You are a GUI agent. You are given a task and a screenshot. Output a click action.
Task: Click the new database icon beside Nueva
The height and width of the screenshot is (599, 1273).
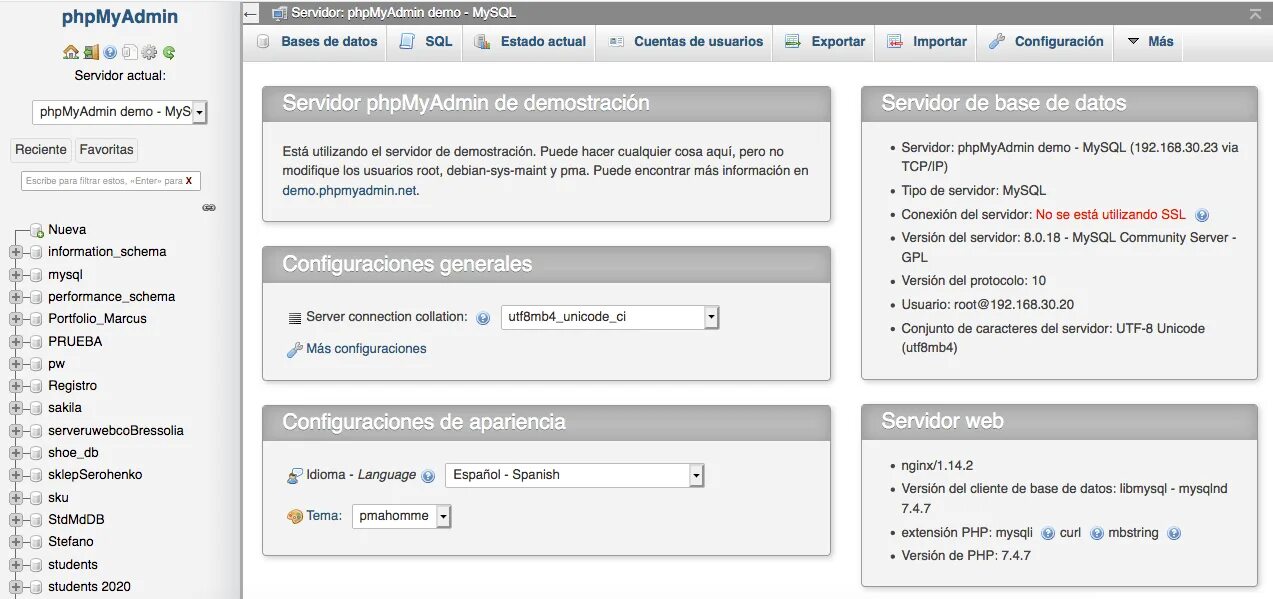(x=36, y=230)
